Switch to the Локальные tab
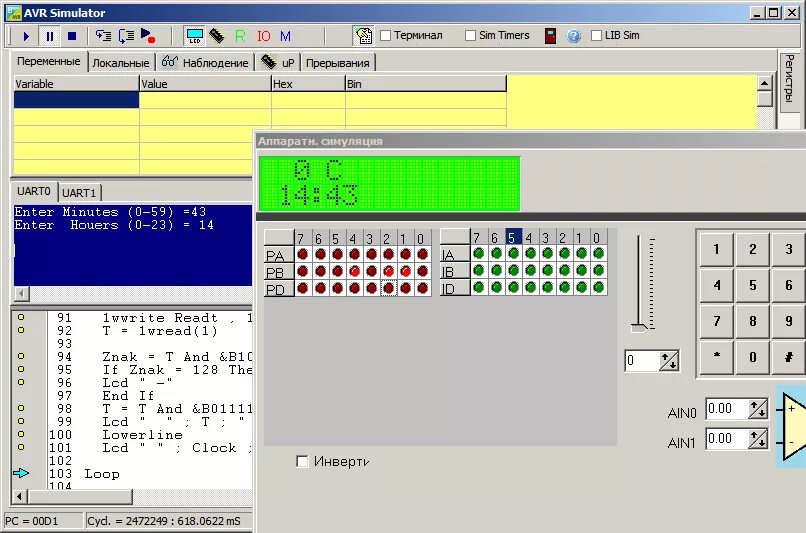This screenshot has height=533, width=806. [121, 63]
